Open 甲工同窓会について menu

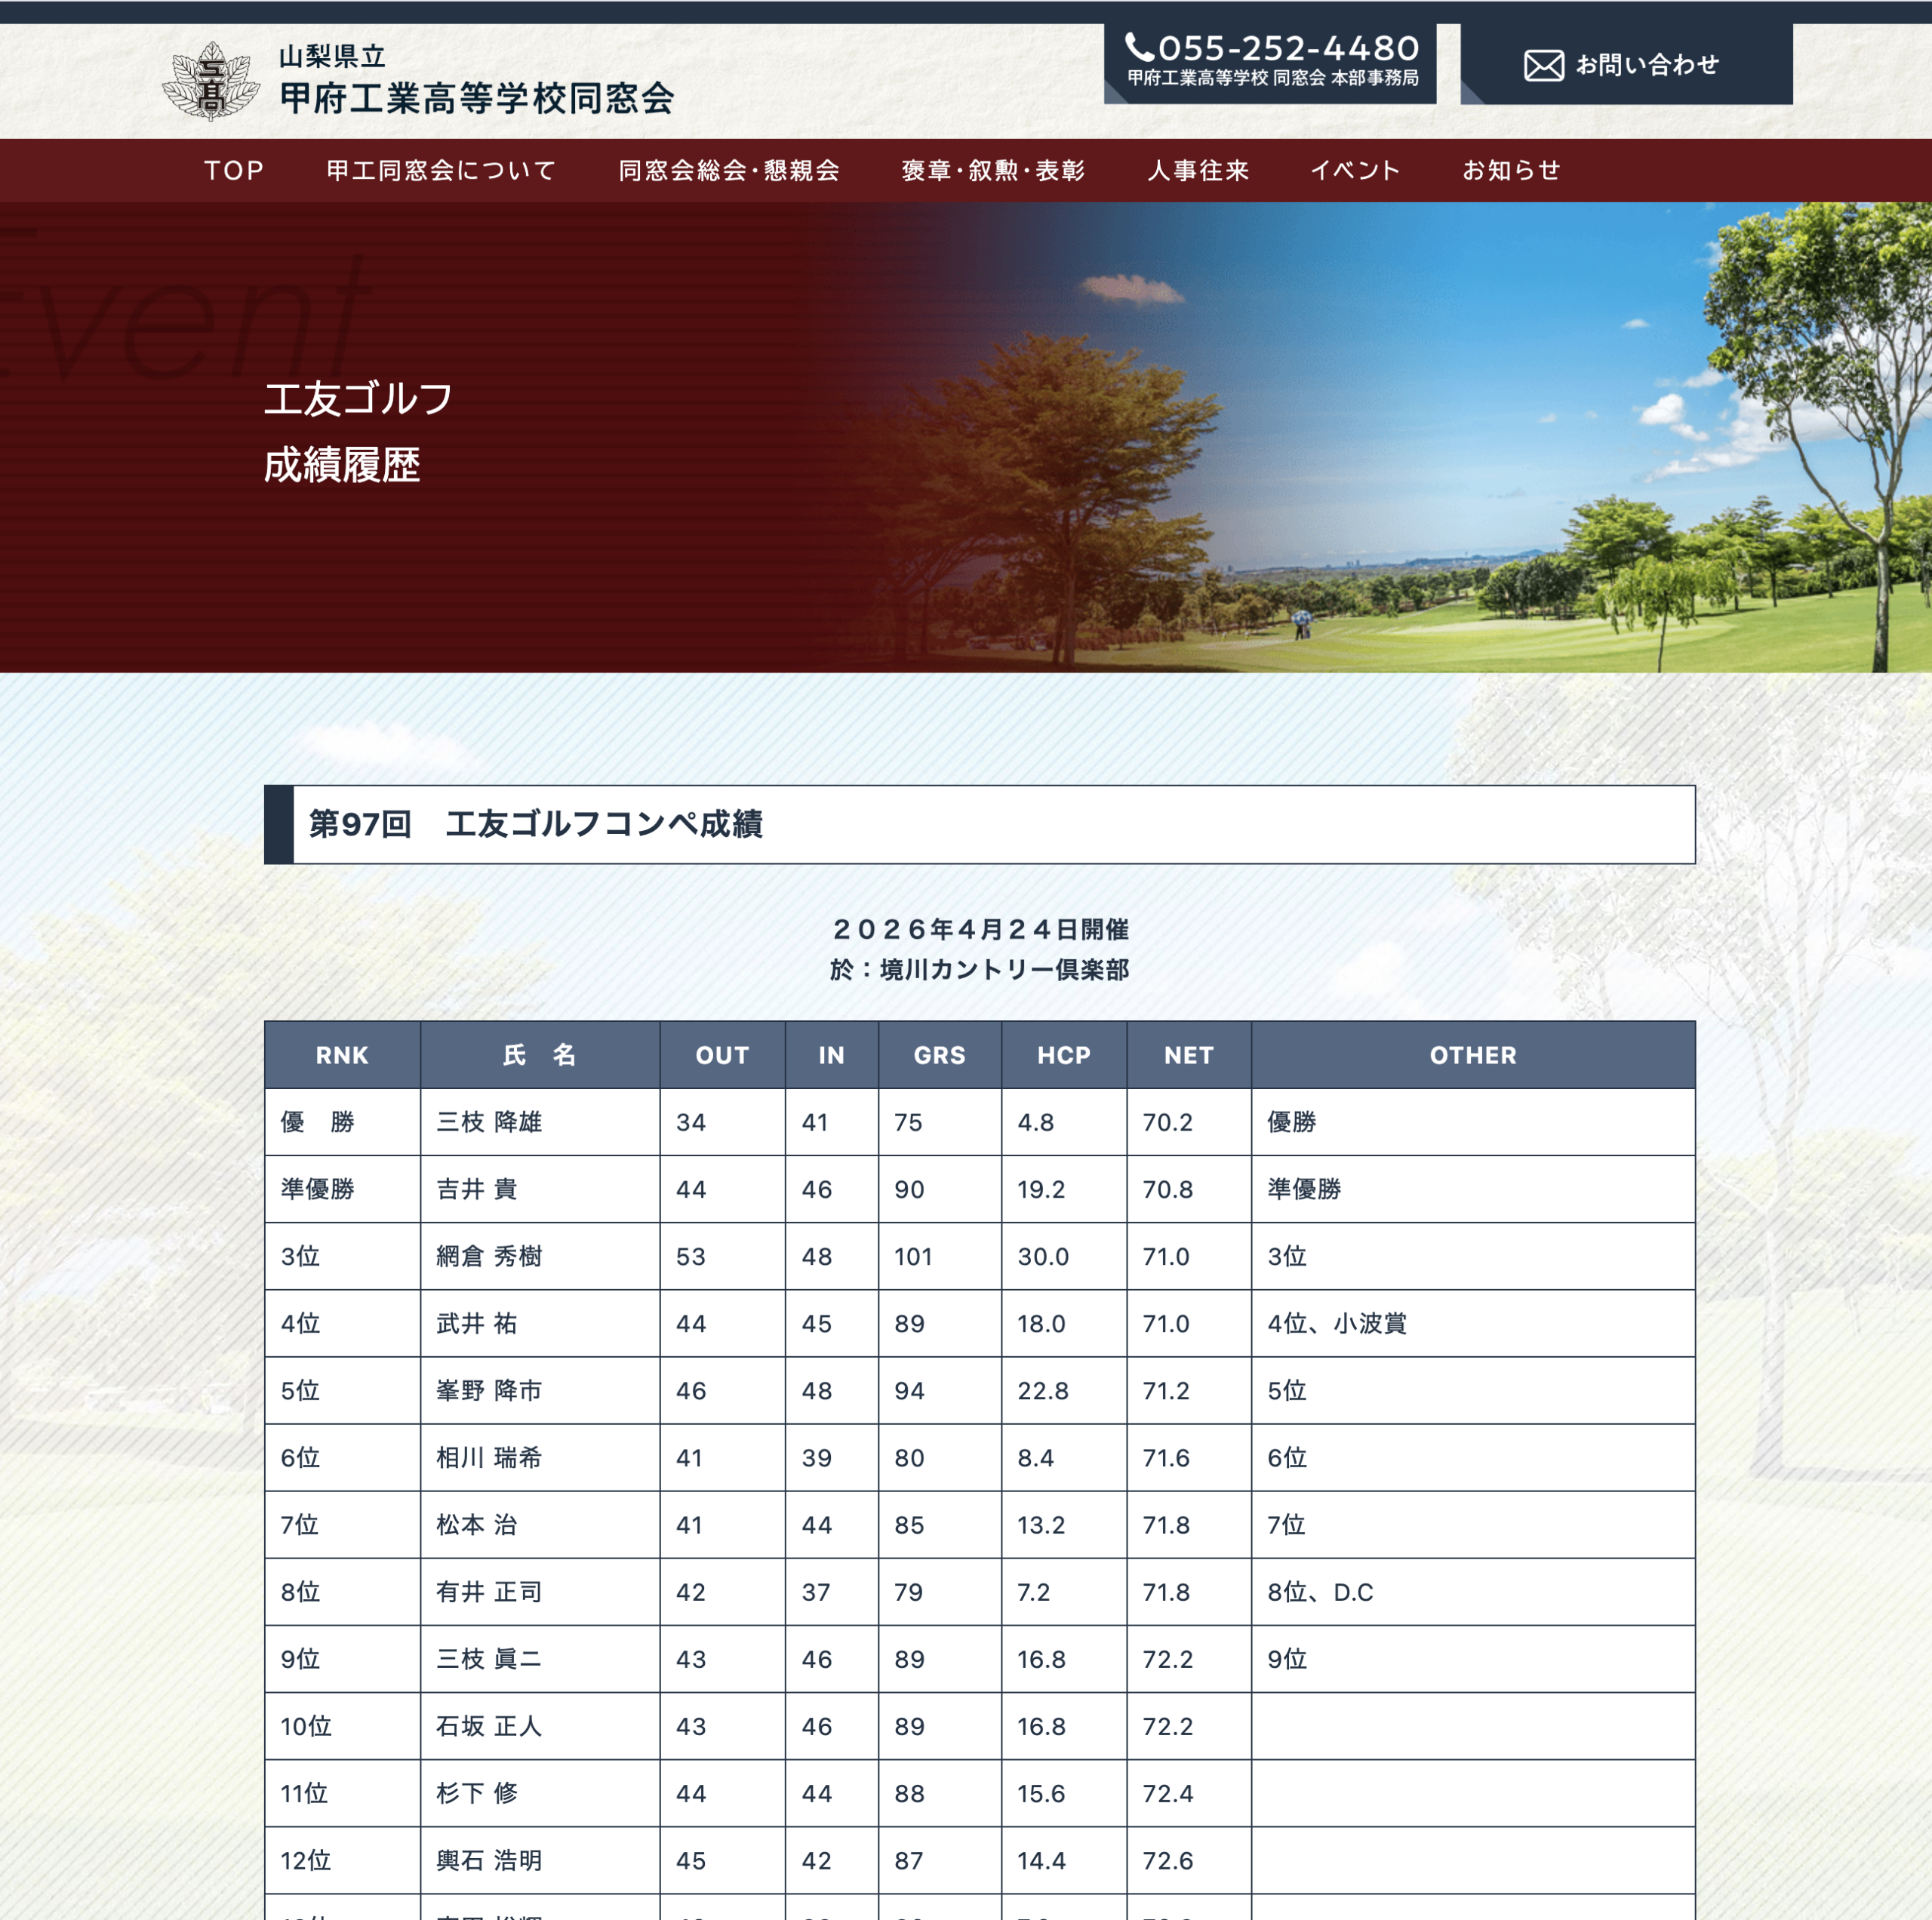[x=441, y=171]
